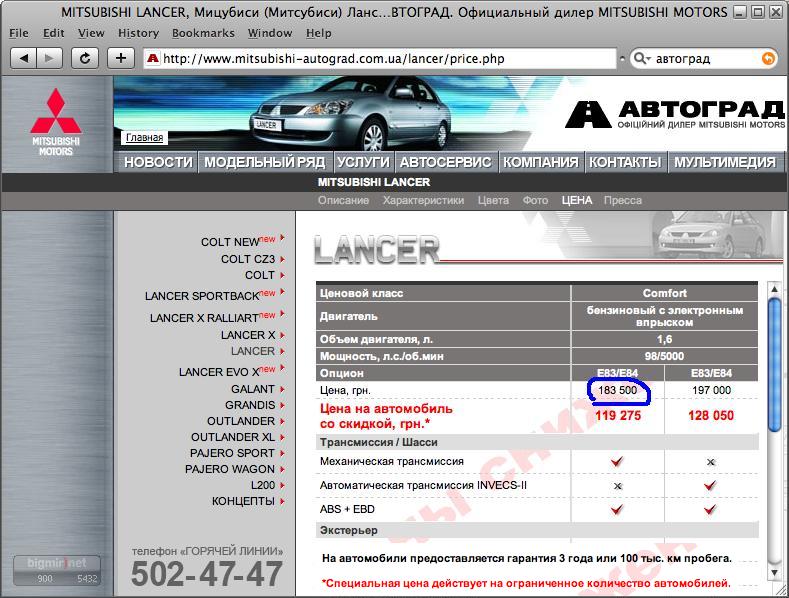The image size is (789, 598).
Task: Click red arrow beside COLT
Action: [x=282, y=275]
